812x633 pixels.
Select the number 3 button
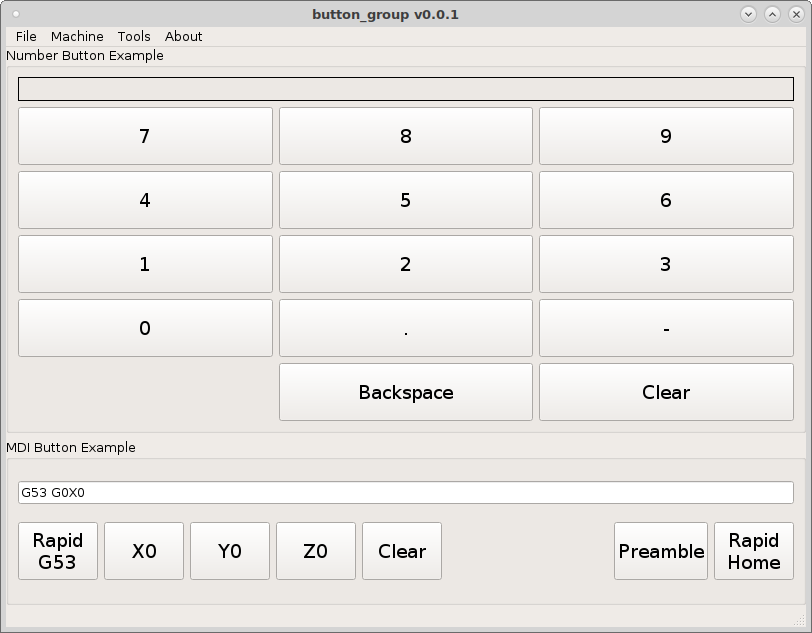click(x=666, y=264)
